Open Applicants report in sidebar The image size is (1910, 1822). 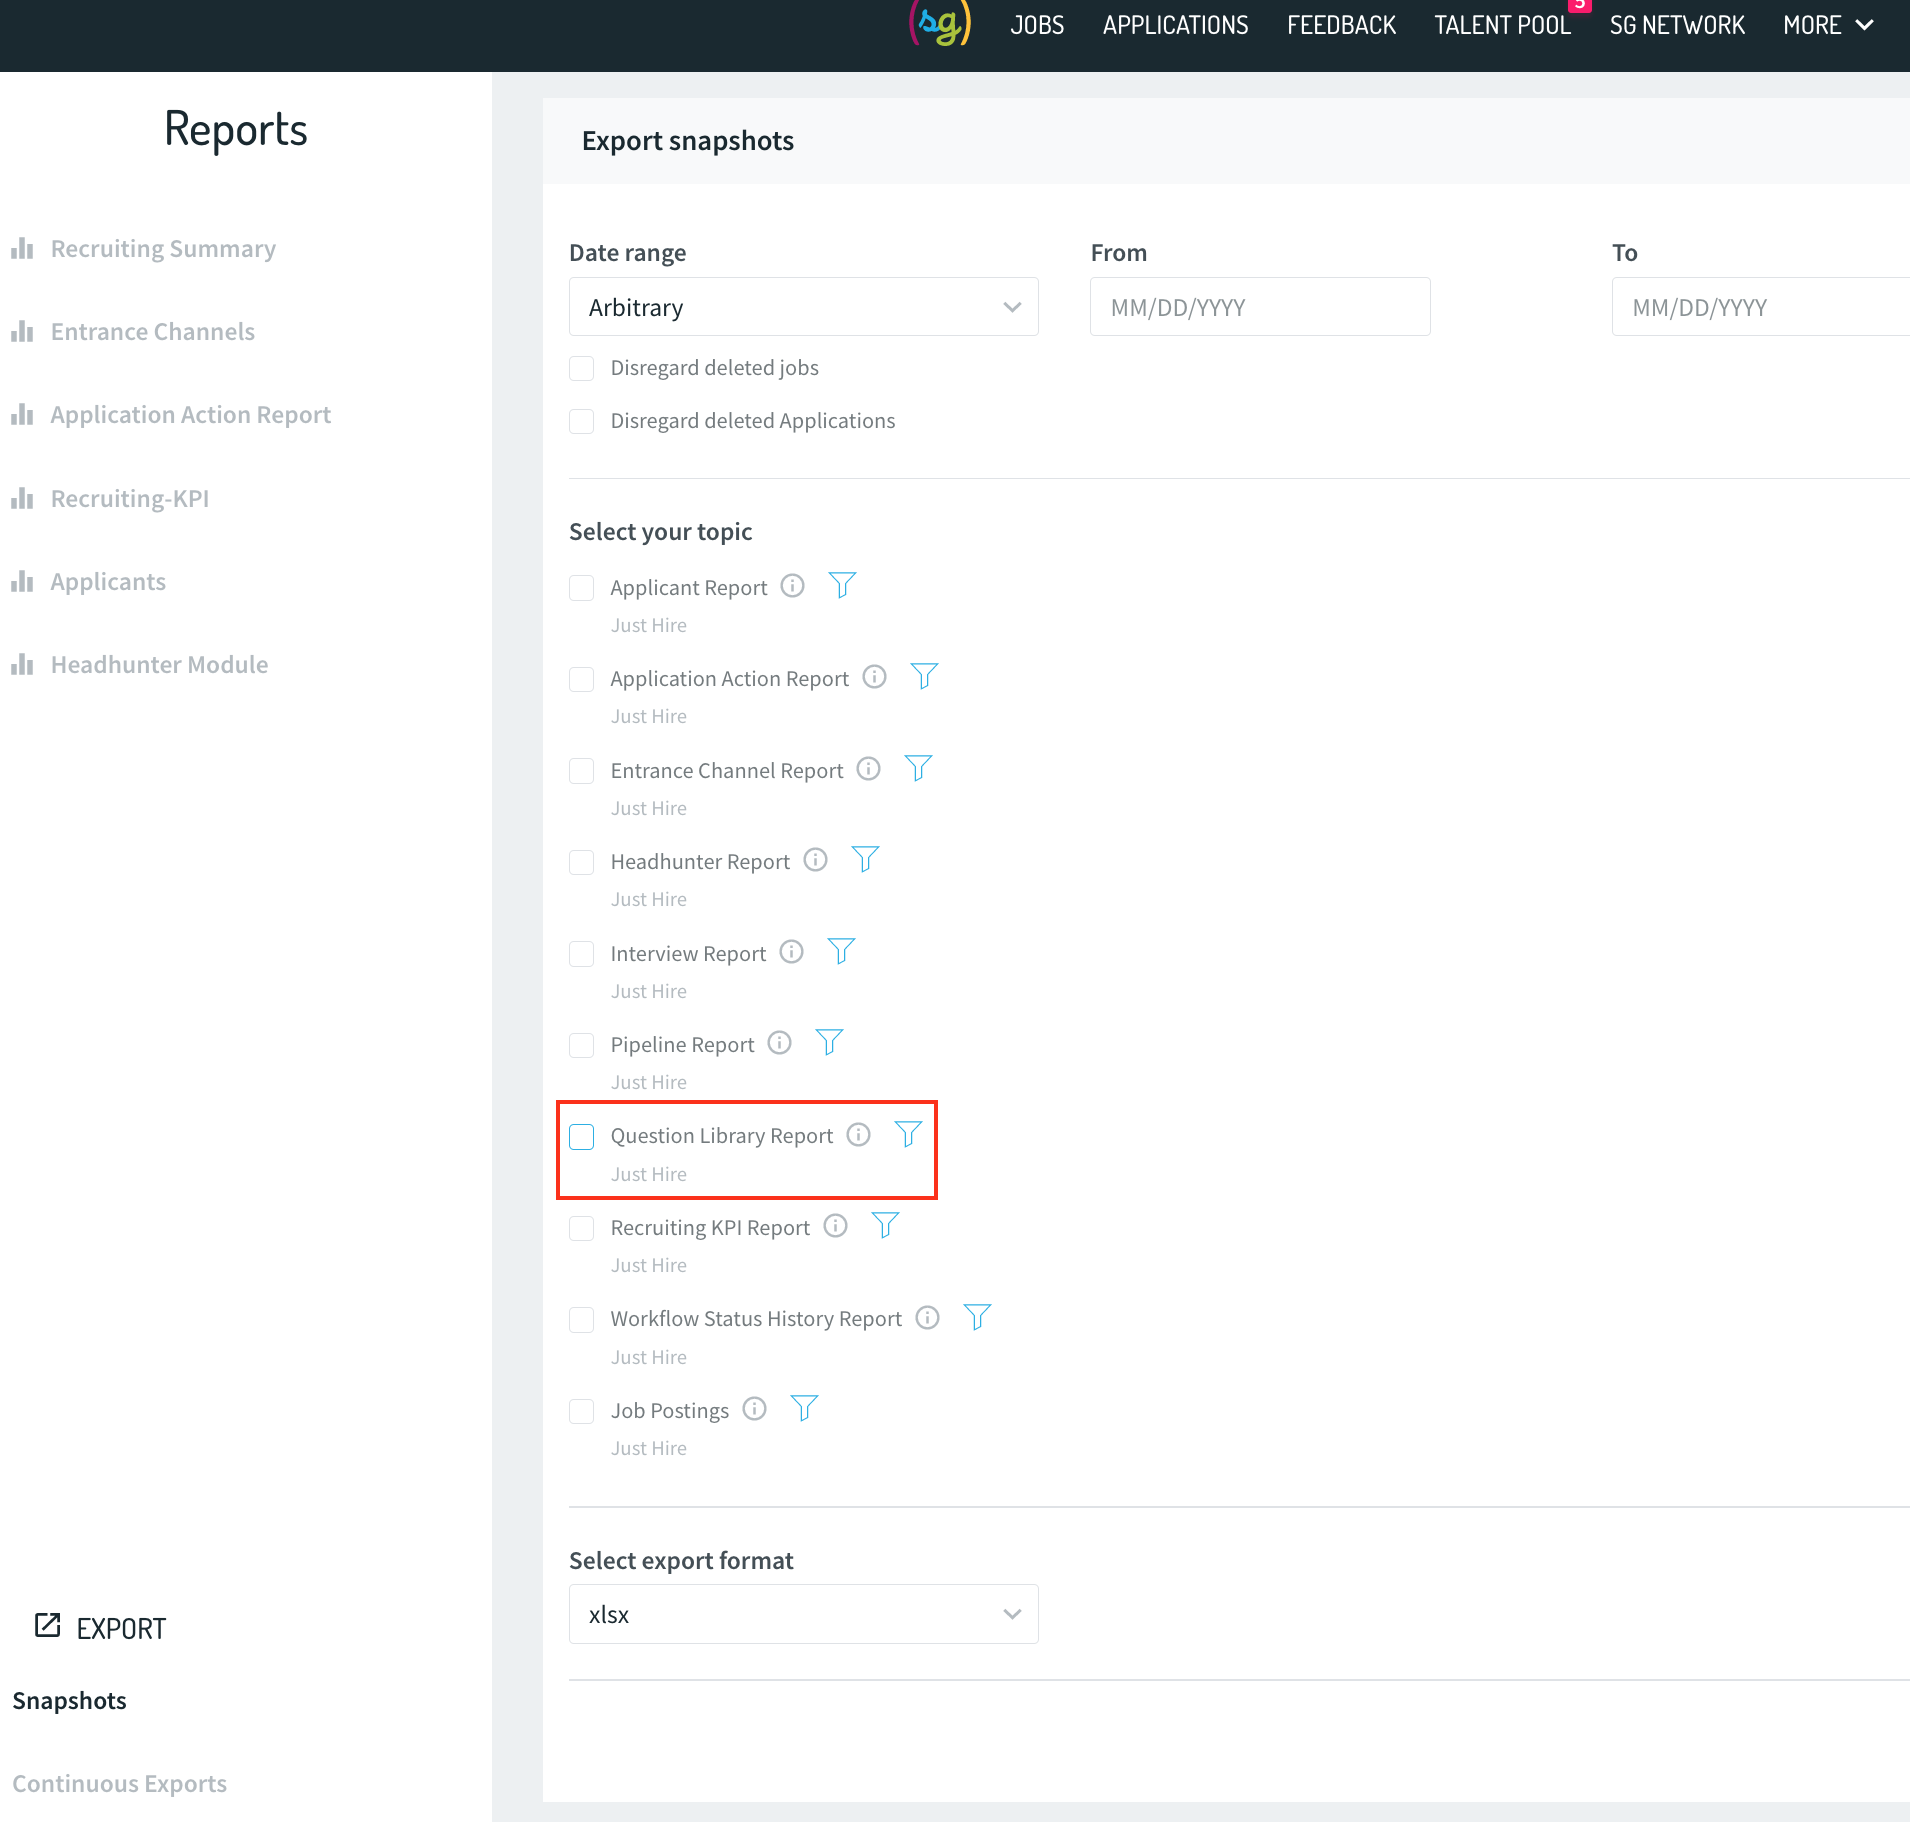tap(108, 581)
